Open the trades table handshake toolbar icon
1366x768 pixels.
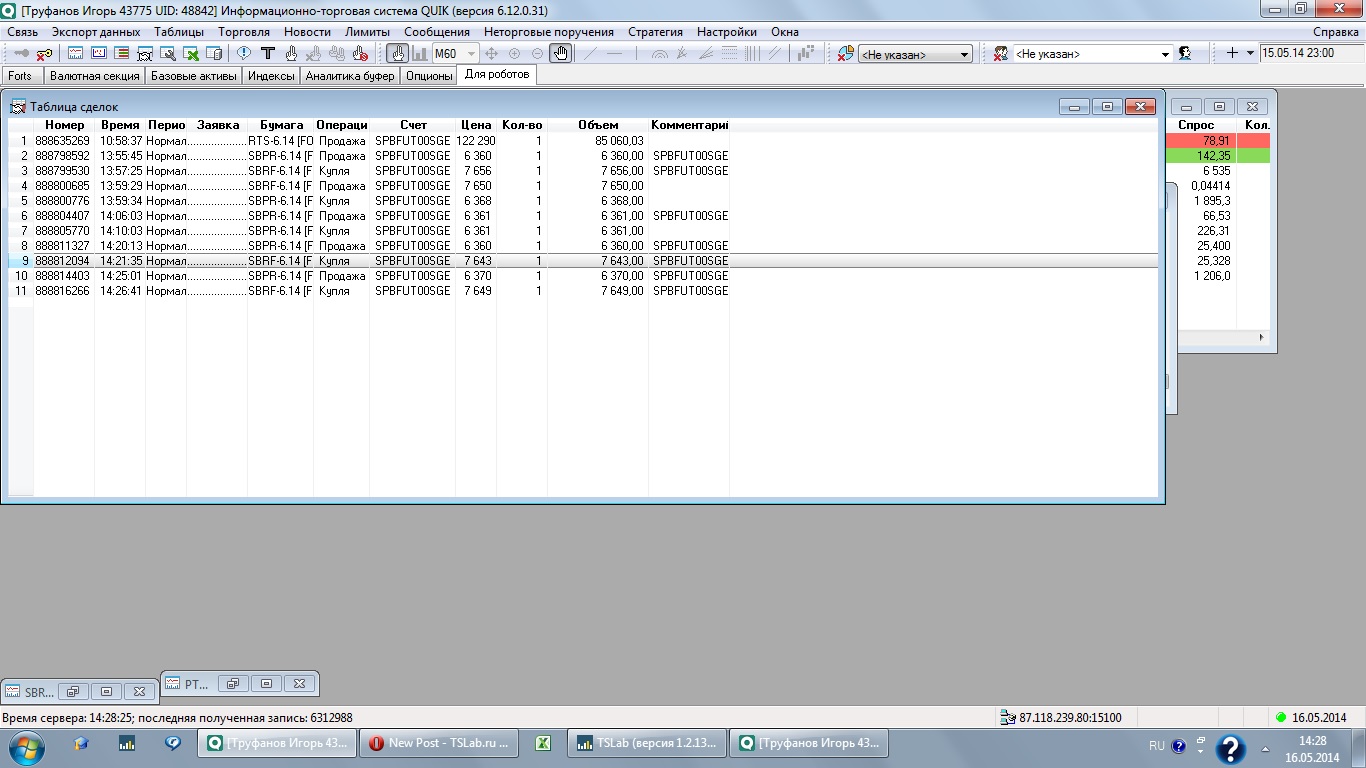pos(144,53)
